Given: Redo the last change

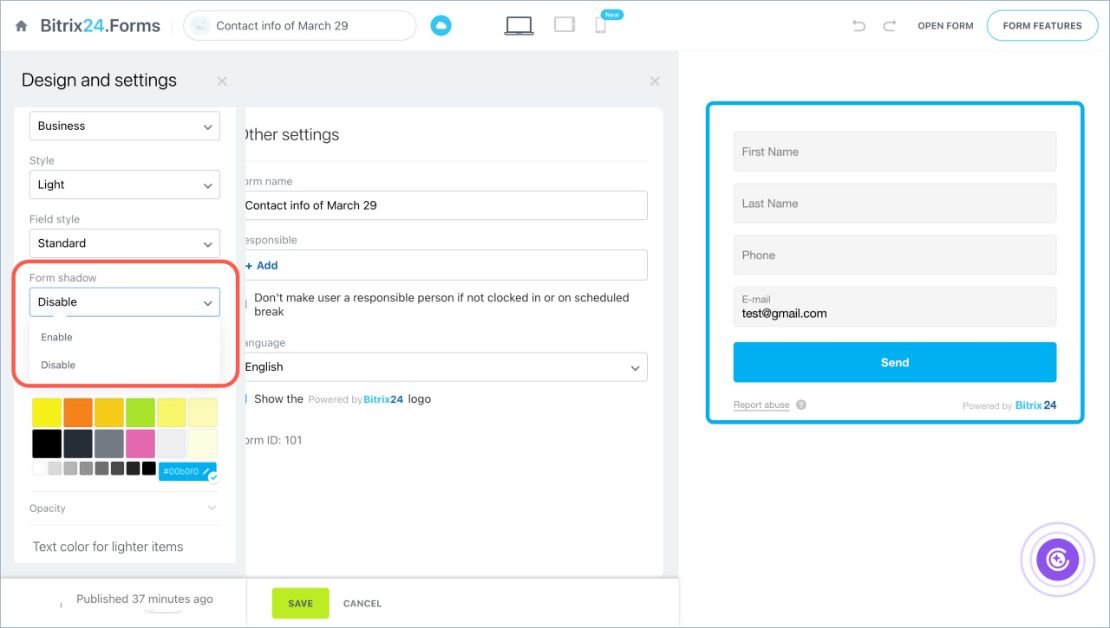Looking at the screenshot, I should [x=889, y=25].
